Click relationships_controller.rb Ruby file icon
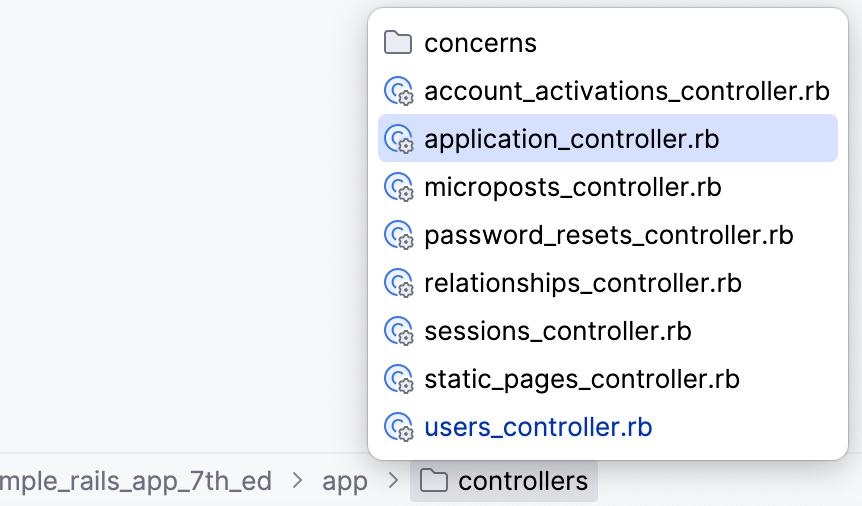 point(399,283)
